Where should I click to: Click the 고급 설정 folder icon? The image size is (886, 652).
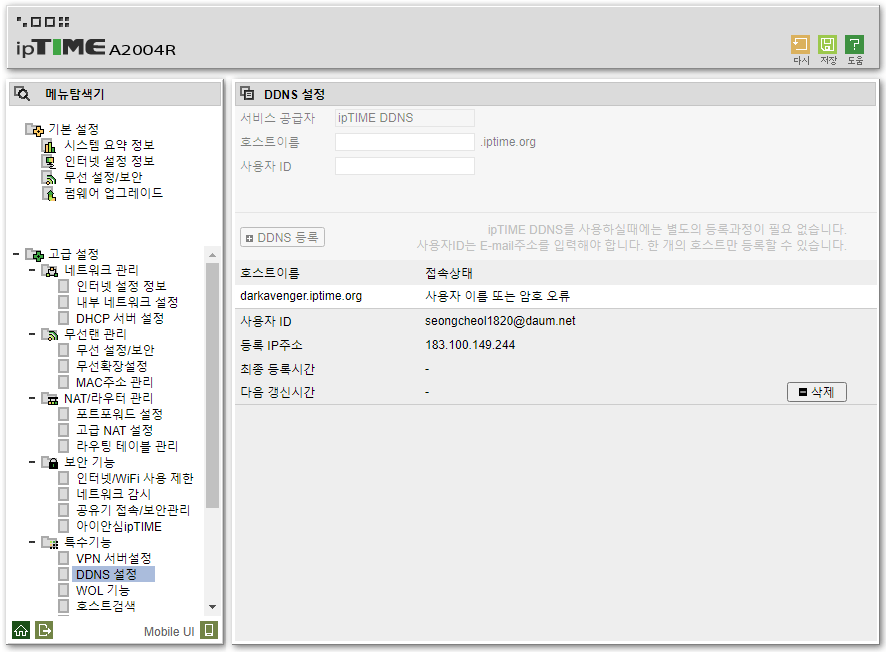pyautogui.click(x=34, y=254)
